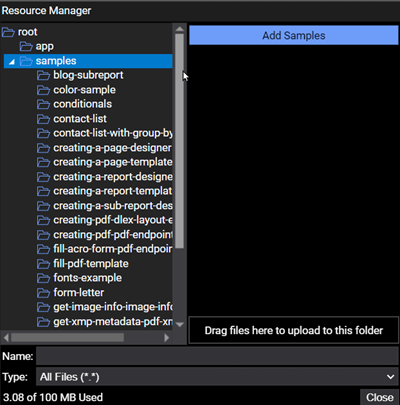This screenshot has height=405, width=400.
Task: Click the drag files upload area
Action: tap(294, 330)
